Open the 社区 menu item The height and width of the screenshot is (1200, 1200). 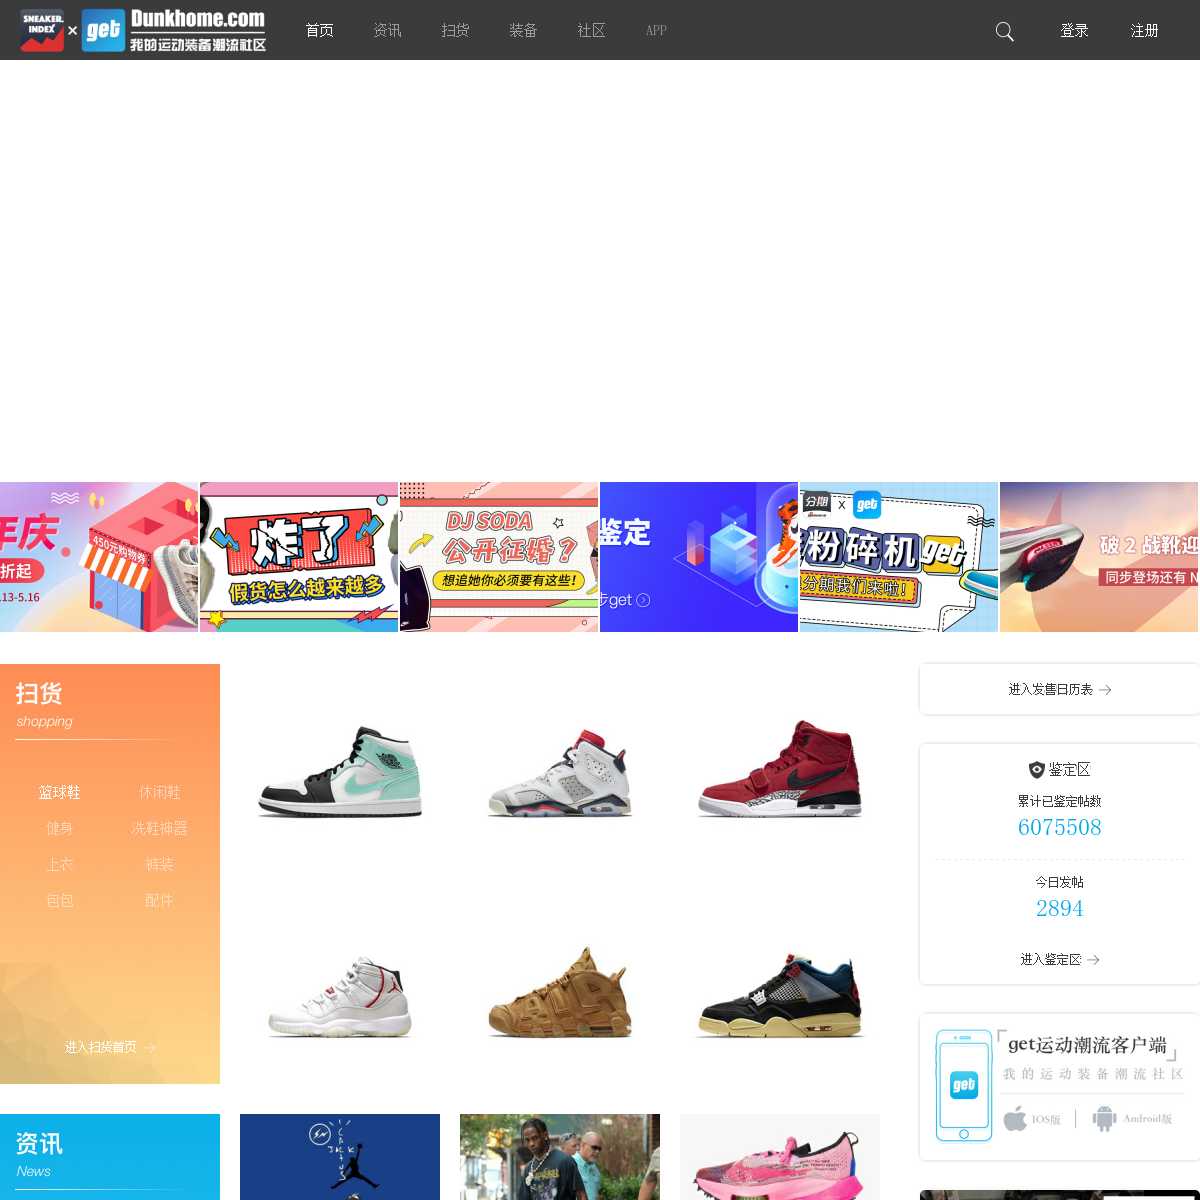(592, 30)
